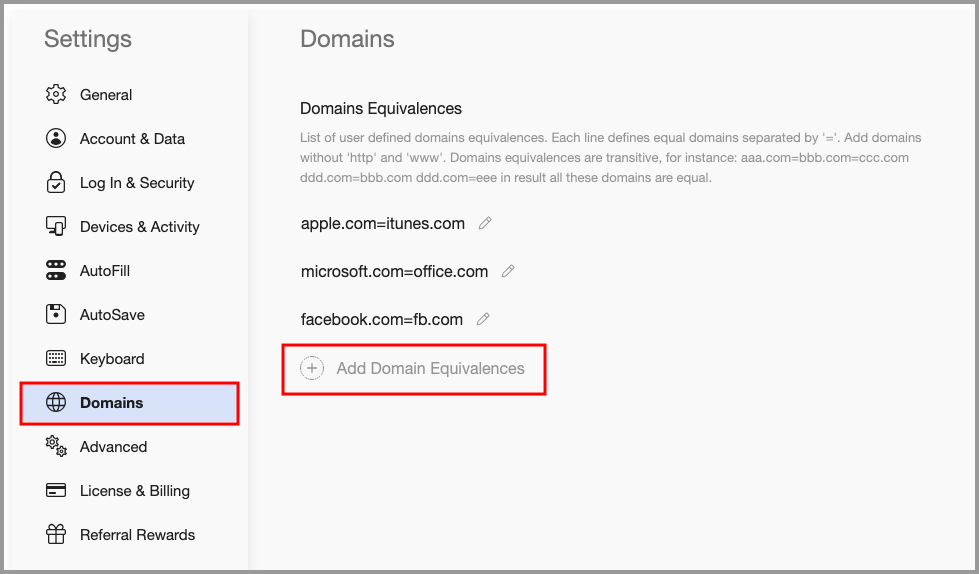
Task: Select the microsoft.com=office.com entry text
Action: click(x=395, y=272)
